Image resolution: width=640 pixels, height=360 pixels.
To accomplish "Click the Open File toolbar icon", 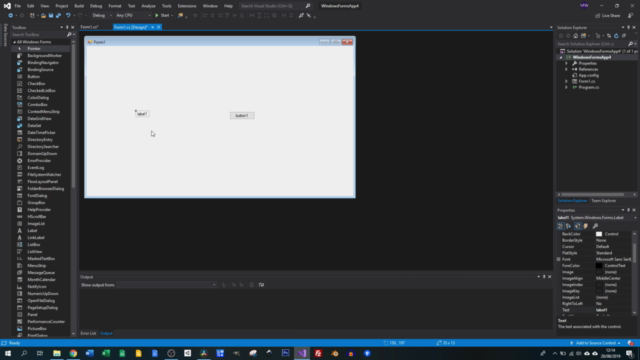I will pos(43,16).
